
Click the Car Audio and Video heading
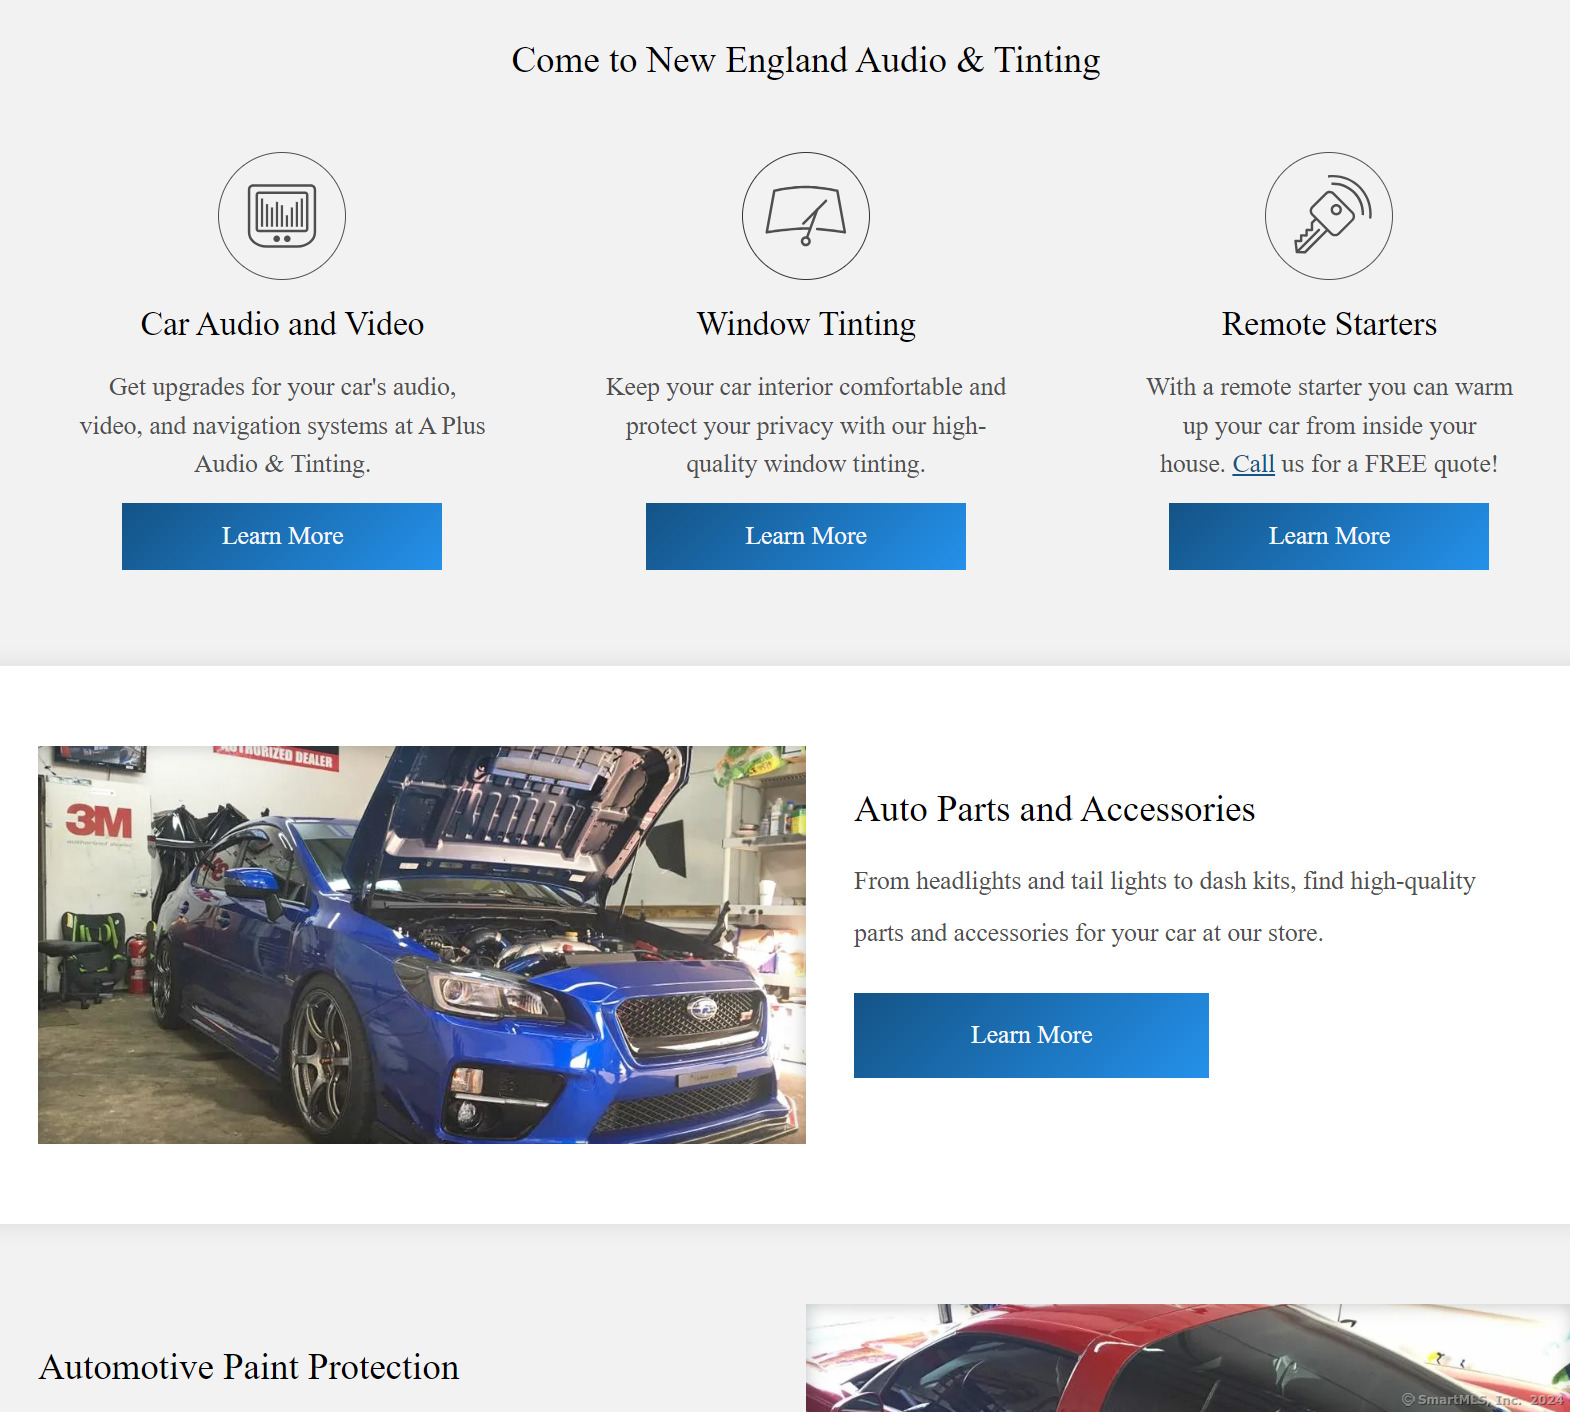click(x=282, y=324)
